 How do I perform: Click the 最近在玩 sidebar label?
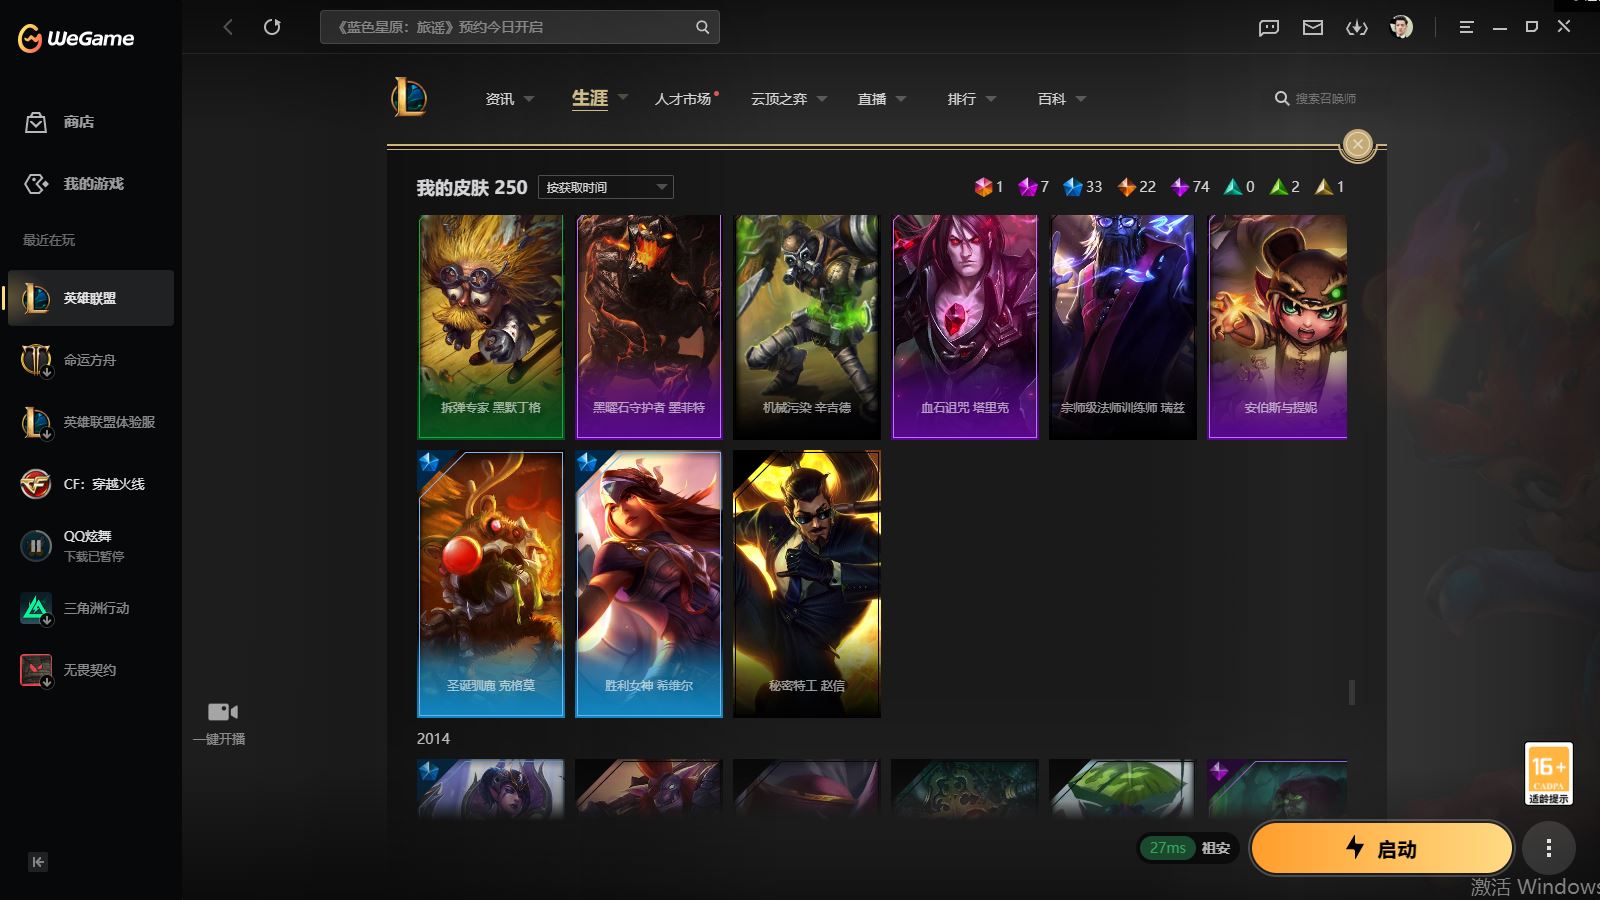click(x=49, y=240)
